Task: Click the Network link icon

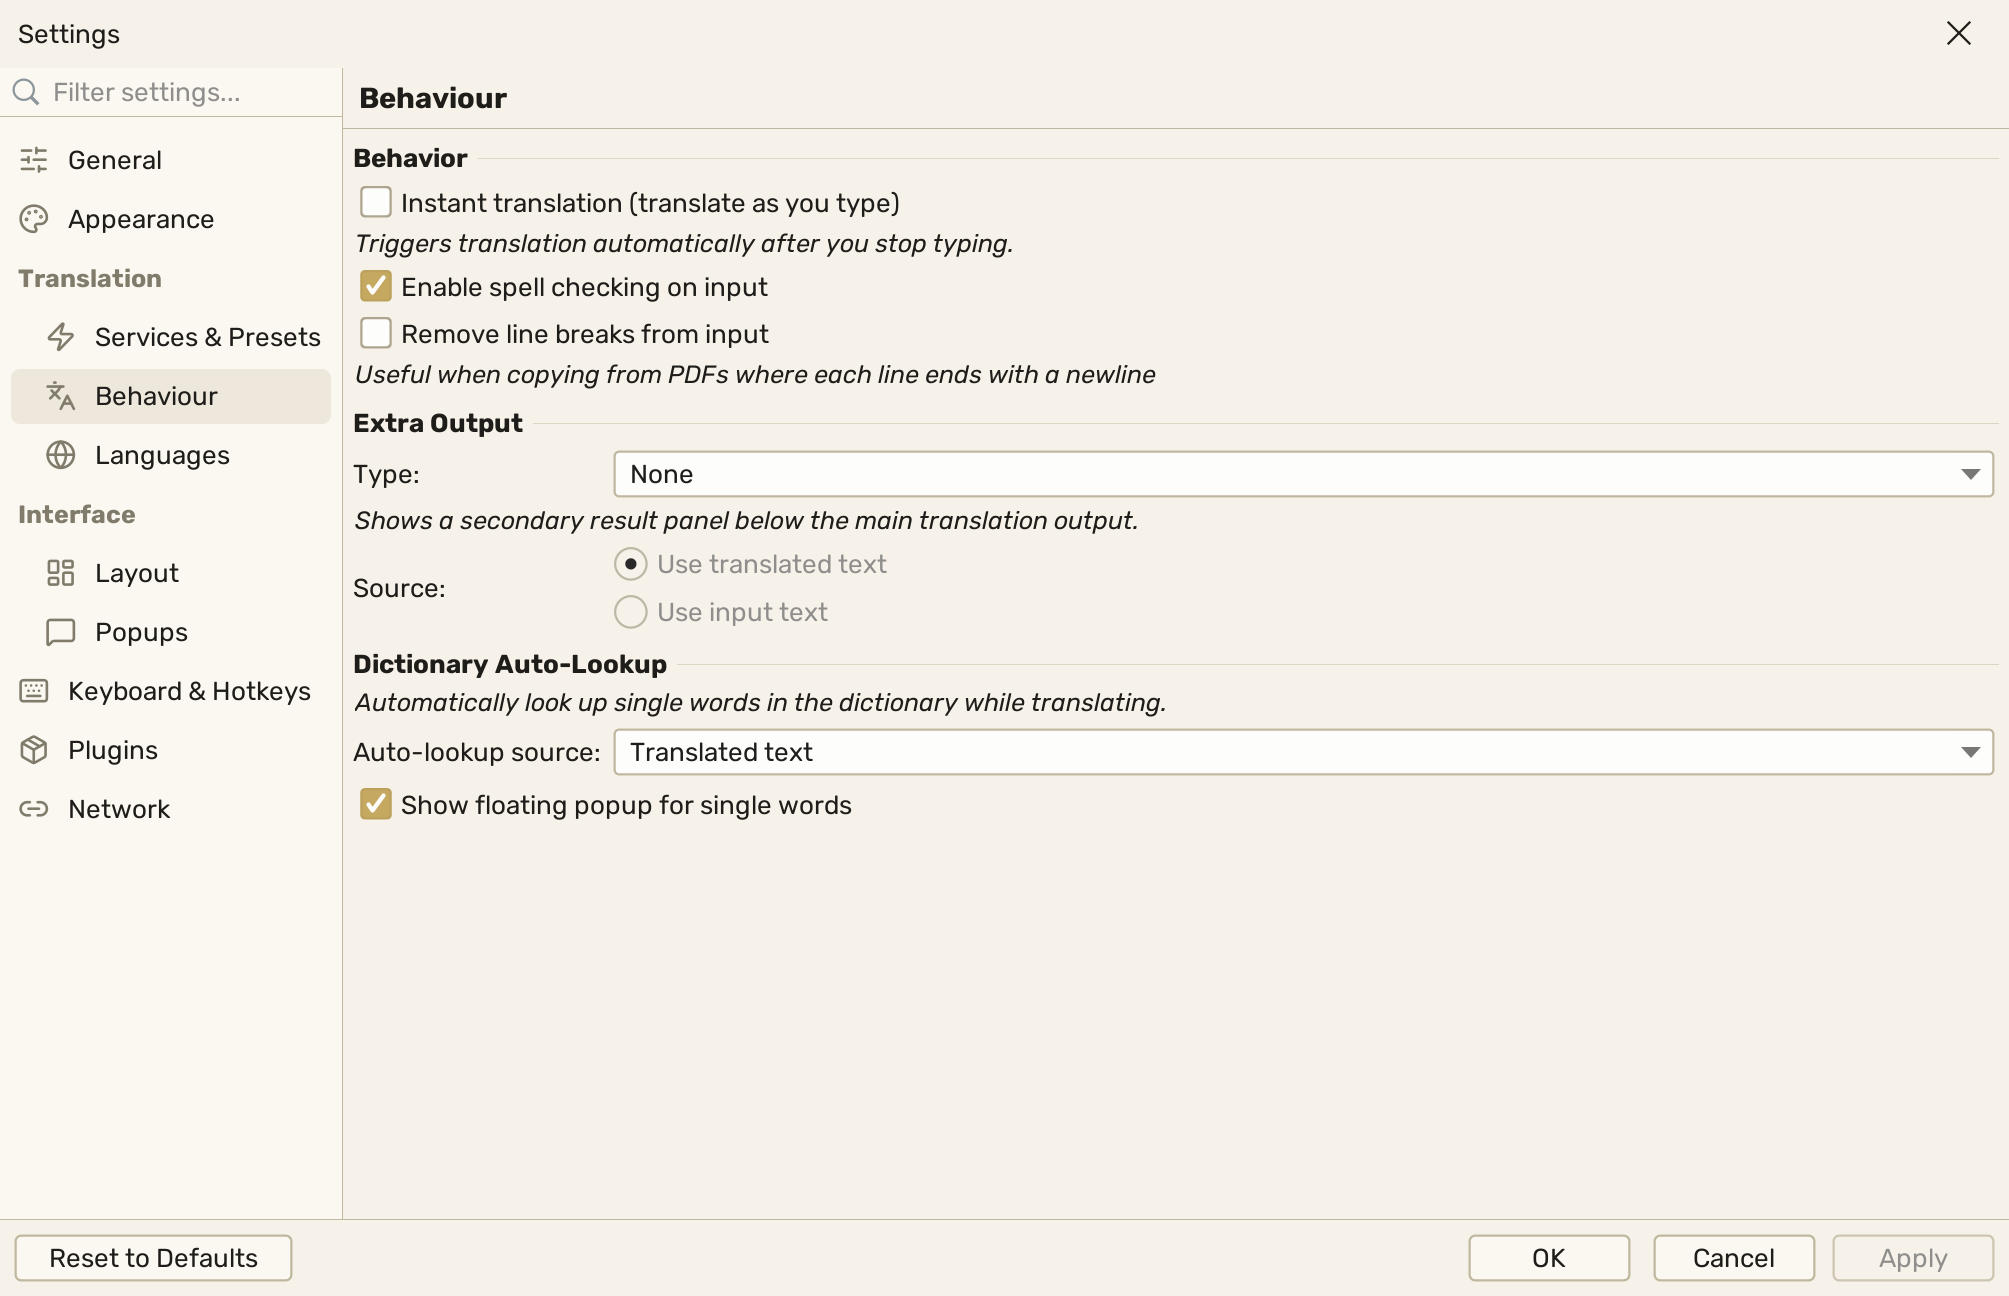Action: point(34,809)
